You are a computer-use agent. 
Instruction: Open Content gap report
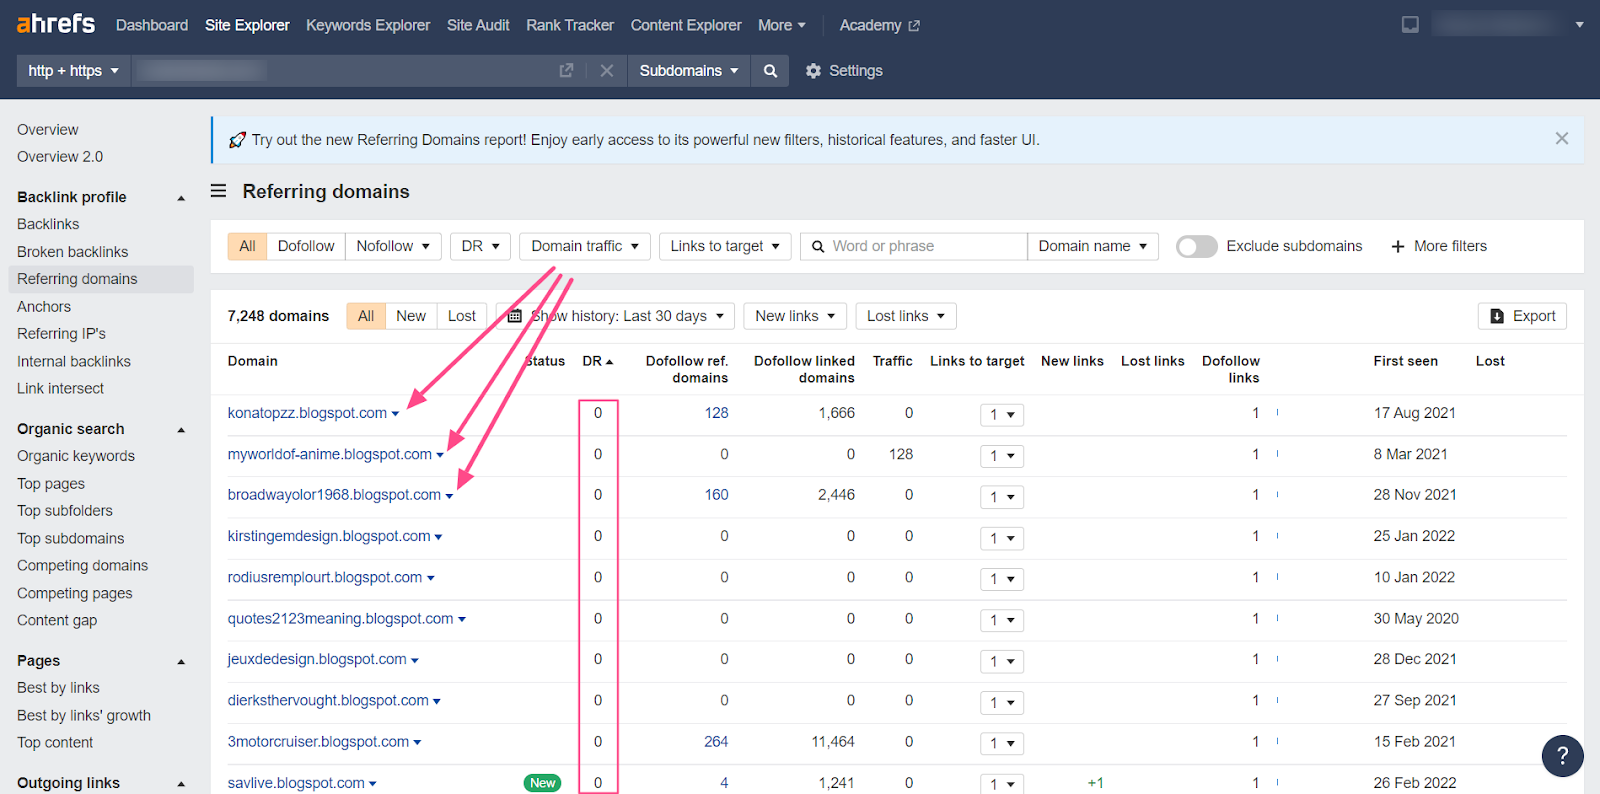click(57, 620)
